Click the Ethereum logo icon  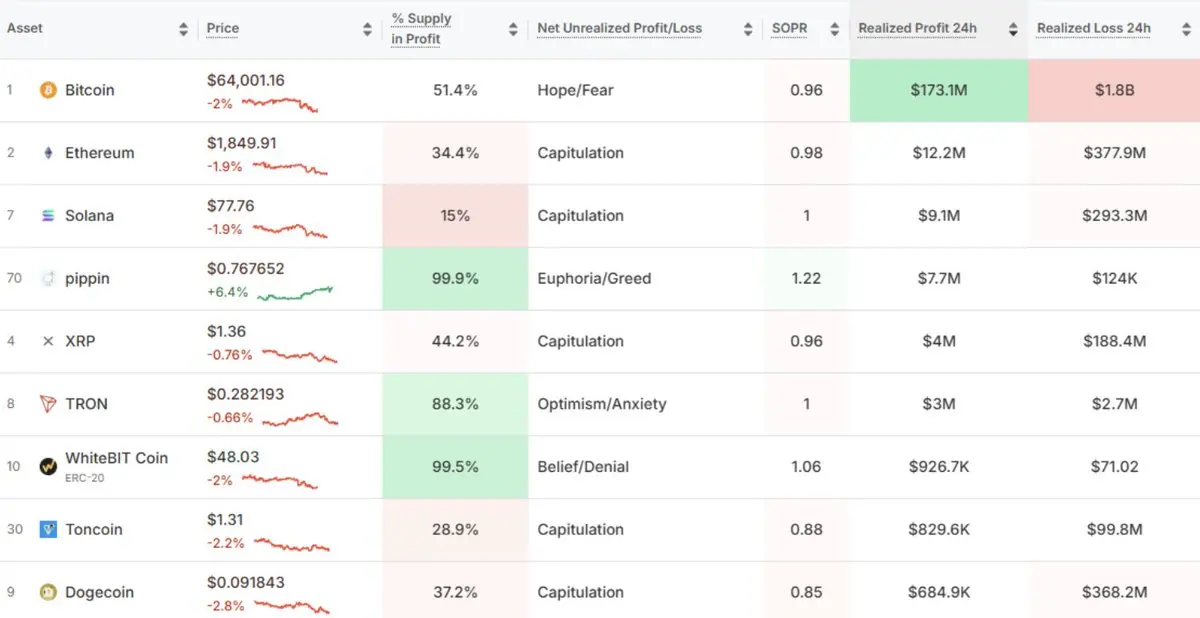click(x=48, y=153)
